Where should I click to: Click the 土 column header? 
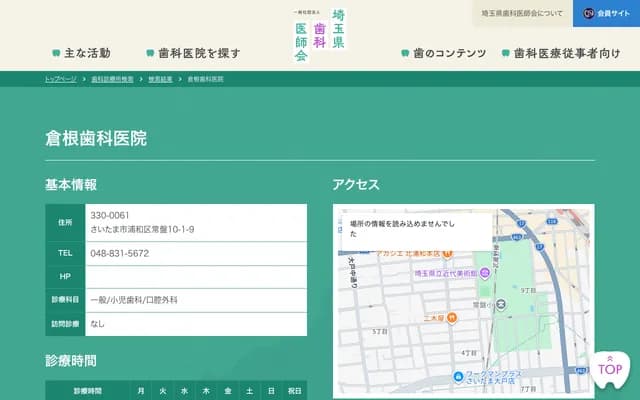[249, 391]
